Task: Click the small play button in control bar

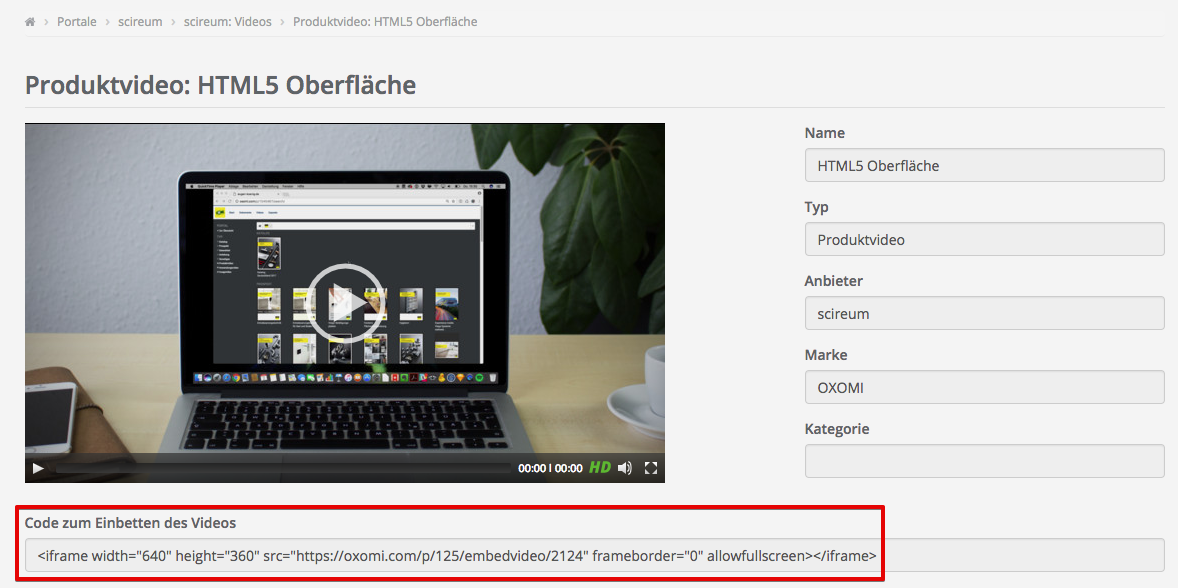Action: click(39, 468)
